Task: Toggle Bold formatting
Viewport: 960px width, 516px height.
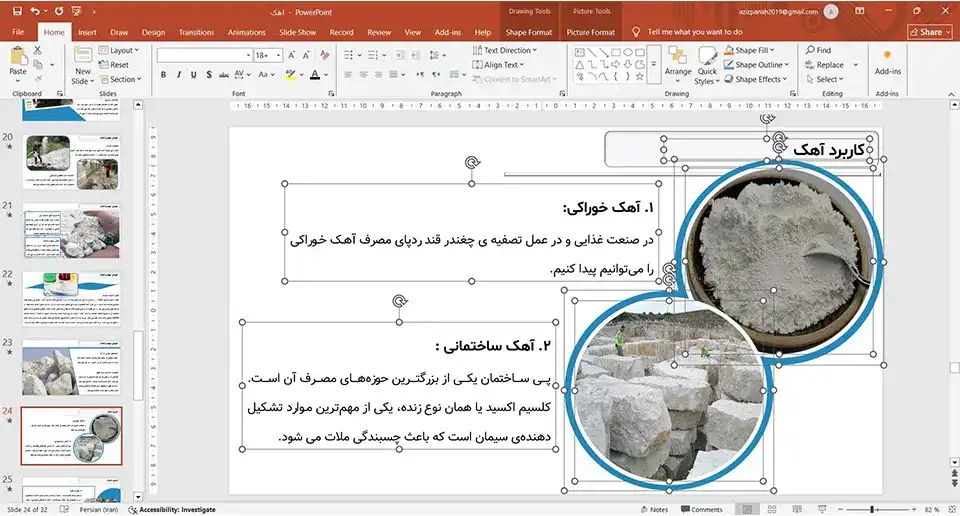Action: tap(163, 75)
